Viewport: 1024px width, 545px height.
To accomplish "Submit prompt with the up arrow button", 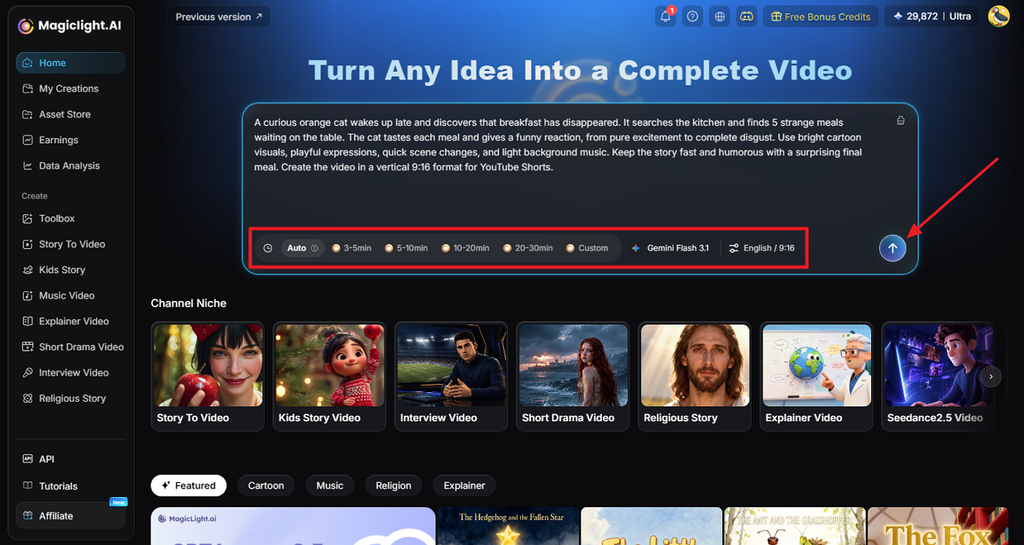I will [x=892, y=248].
